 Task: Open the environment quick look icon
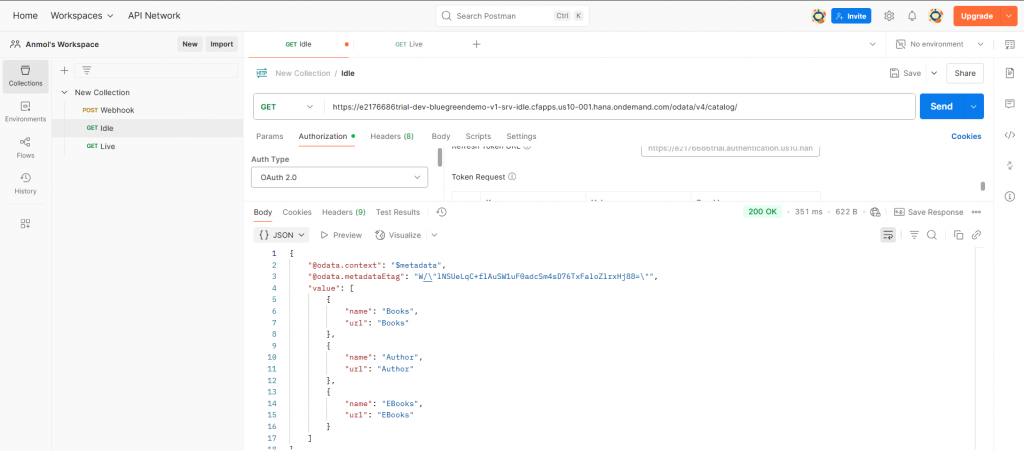(1010, 44)
